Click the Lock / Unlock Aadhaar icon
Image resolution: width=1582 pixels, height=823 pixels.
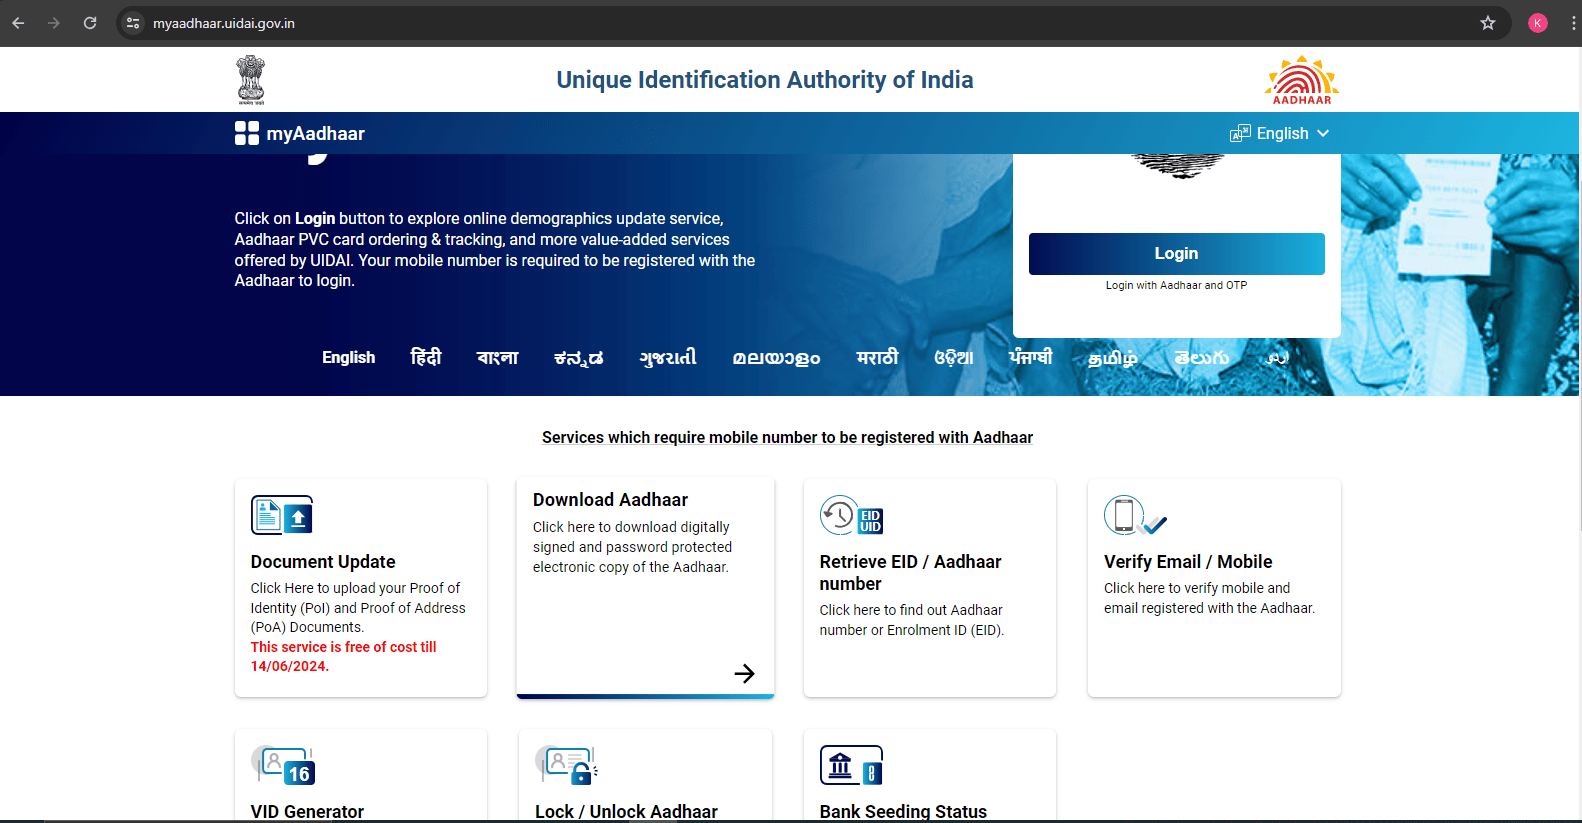(x=566, y=766)
